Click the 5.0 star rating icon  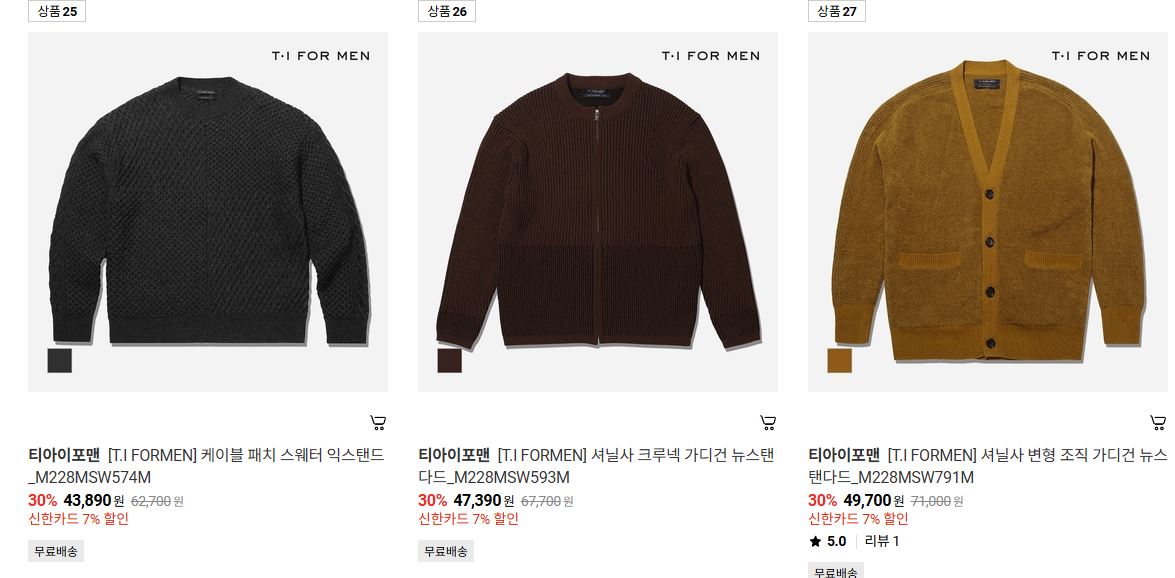(x=815, y=541)
